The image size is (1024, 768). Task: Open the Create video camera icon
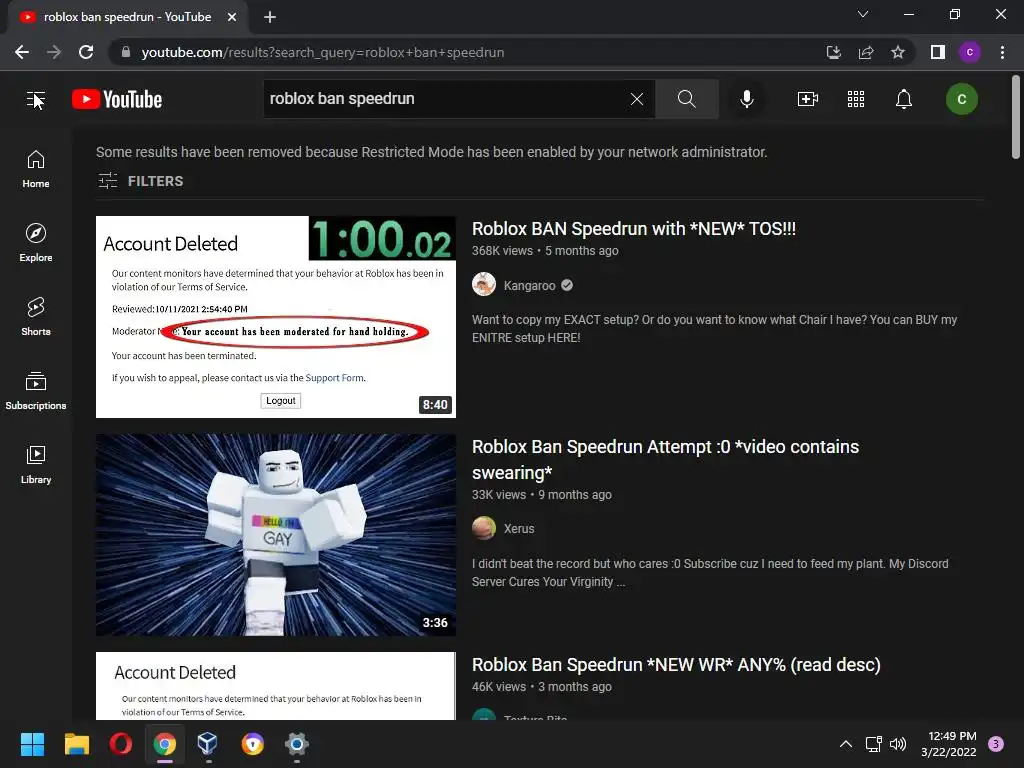pos(808,99)
